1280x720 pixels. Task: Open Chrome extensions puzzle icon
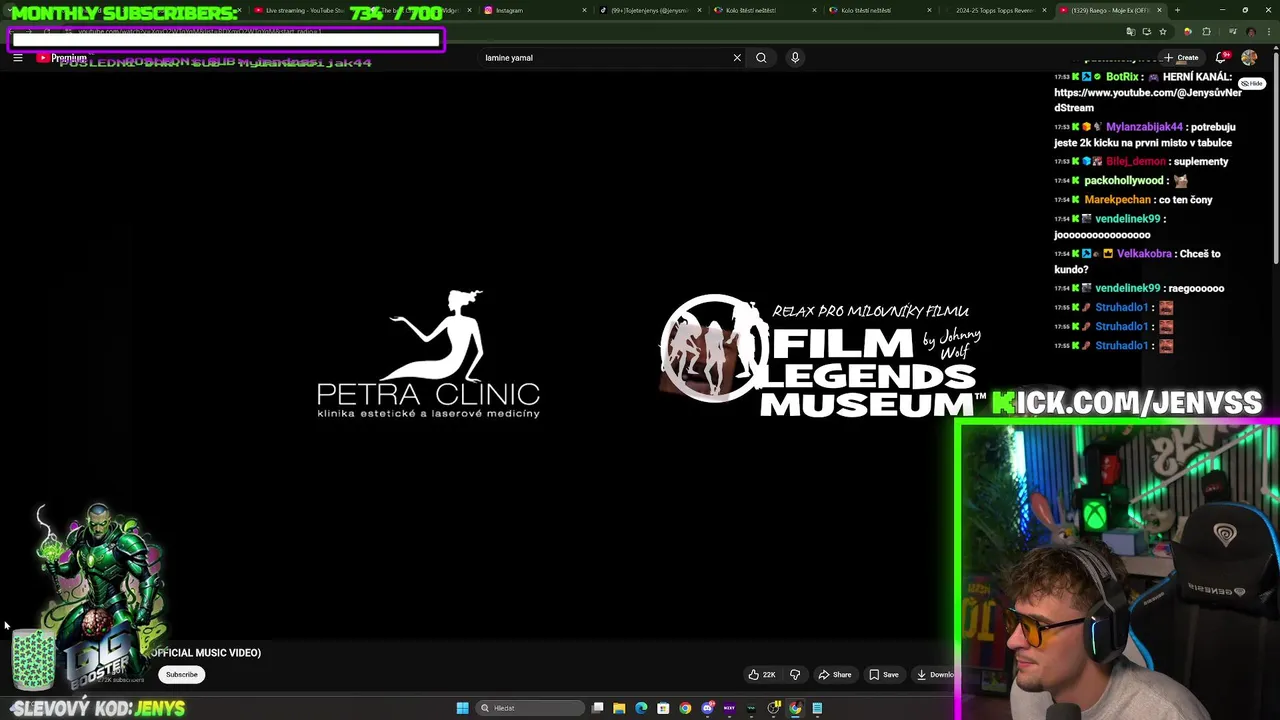pyautogui.click(x=1206, y=32)
